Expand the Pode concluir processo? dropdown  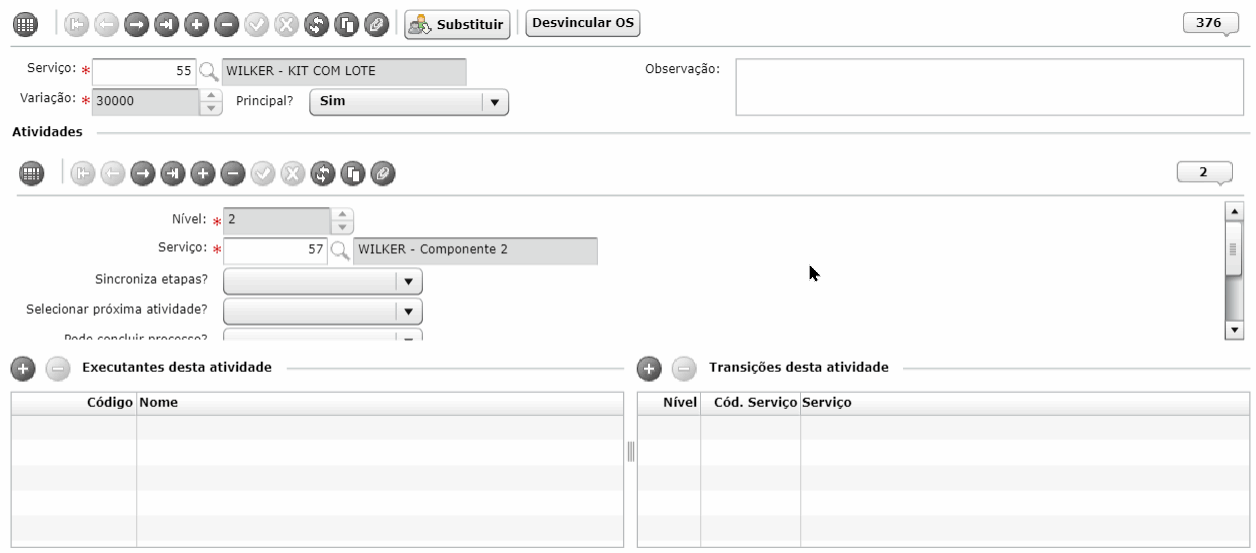pos(323,336)
